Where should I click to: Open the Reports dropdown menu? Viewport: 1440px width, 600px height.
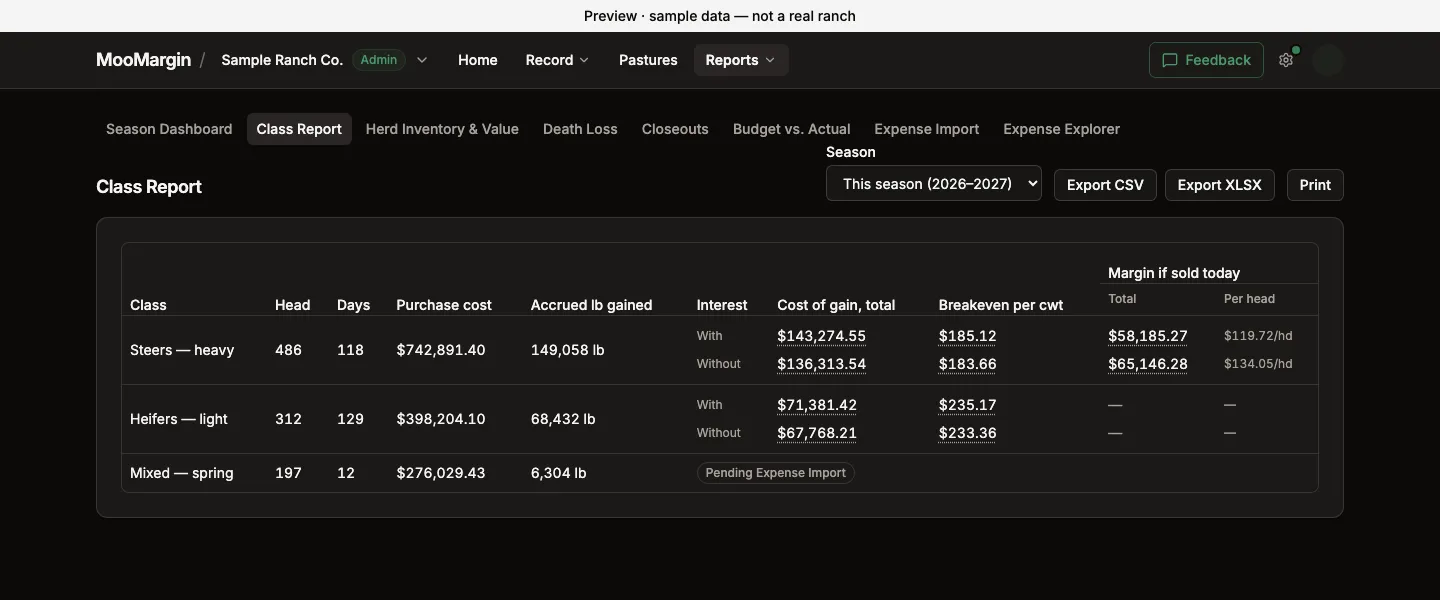coord(741,60)
